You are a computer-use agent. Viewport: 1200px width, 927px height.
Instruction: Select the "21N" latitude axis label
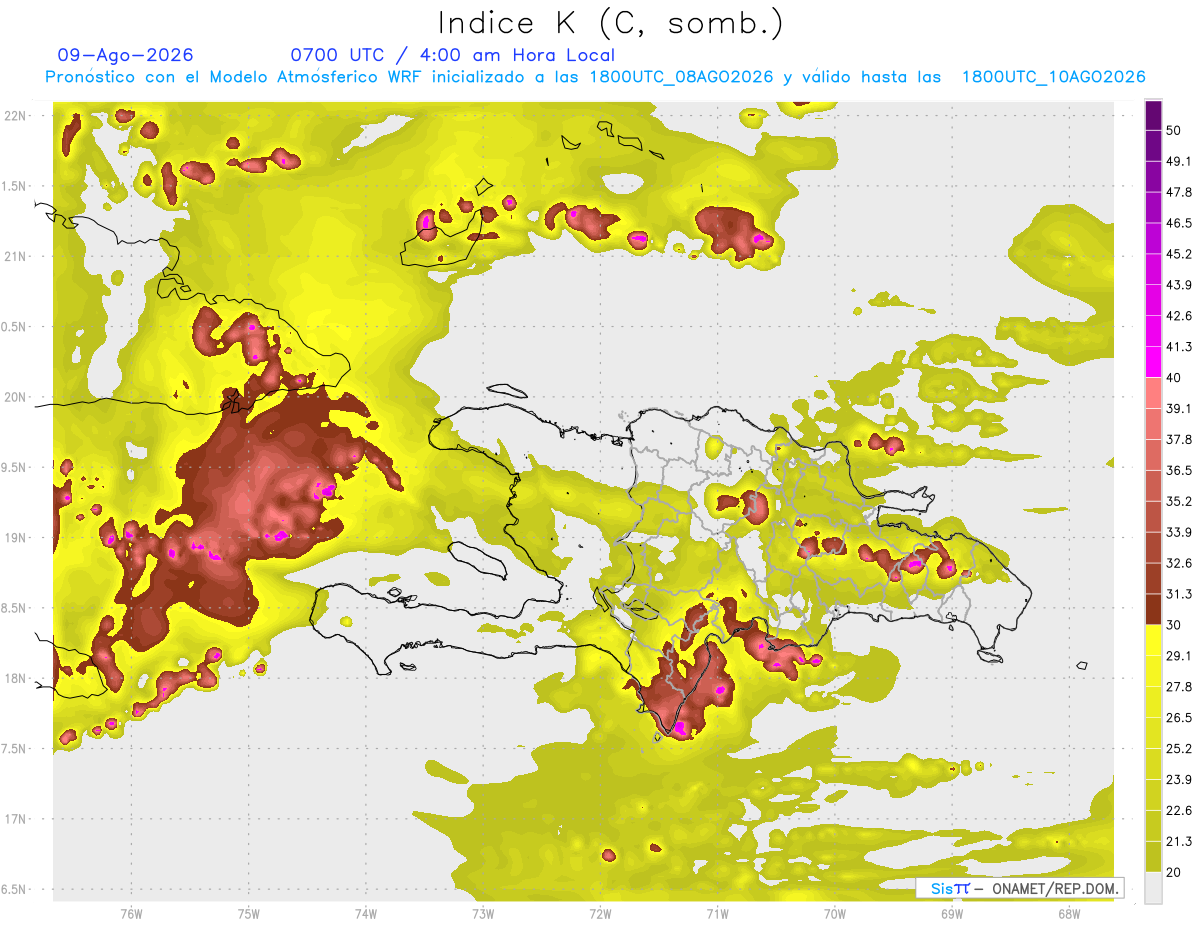pyautogui.click(x=15, y=256)
